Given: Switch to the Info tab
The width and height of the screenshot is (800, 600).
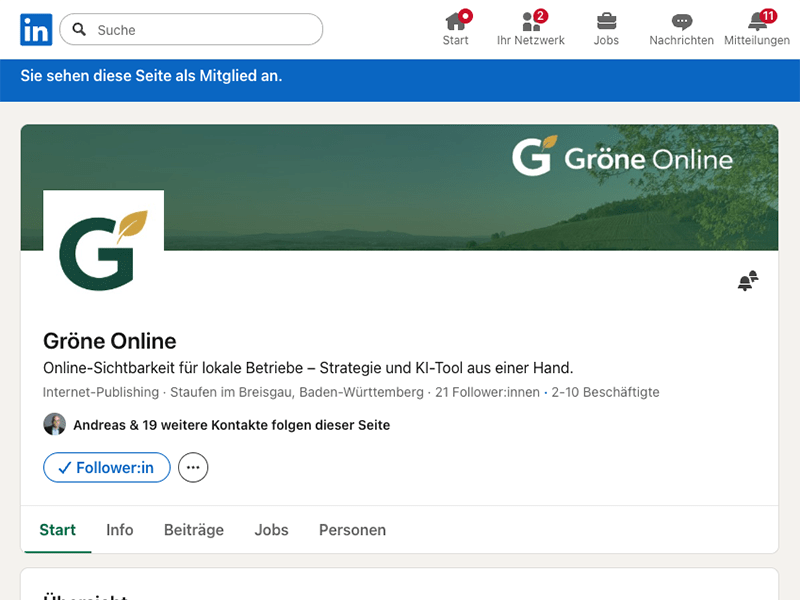Looking at the screenshot, I should click(120, 530).
